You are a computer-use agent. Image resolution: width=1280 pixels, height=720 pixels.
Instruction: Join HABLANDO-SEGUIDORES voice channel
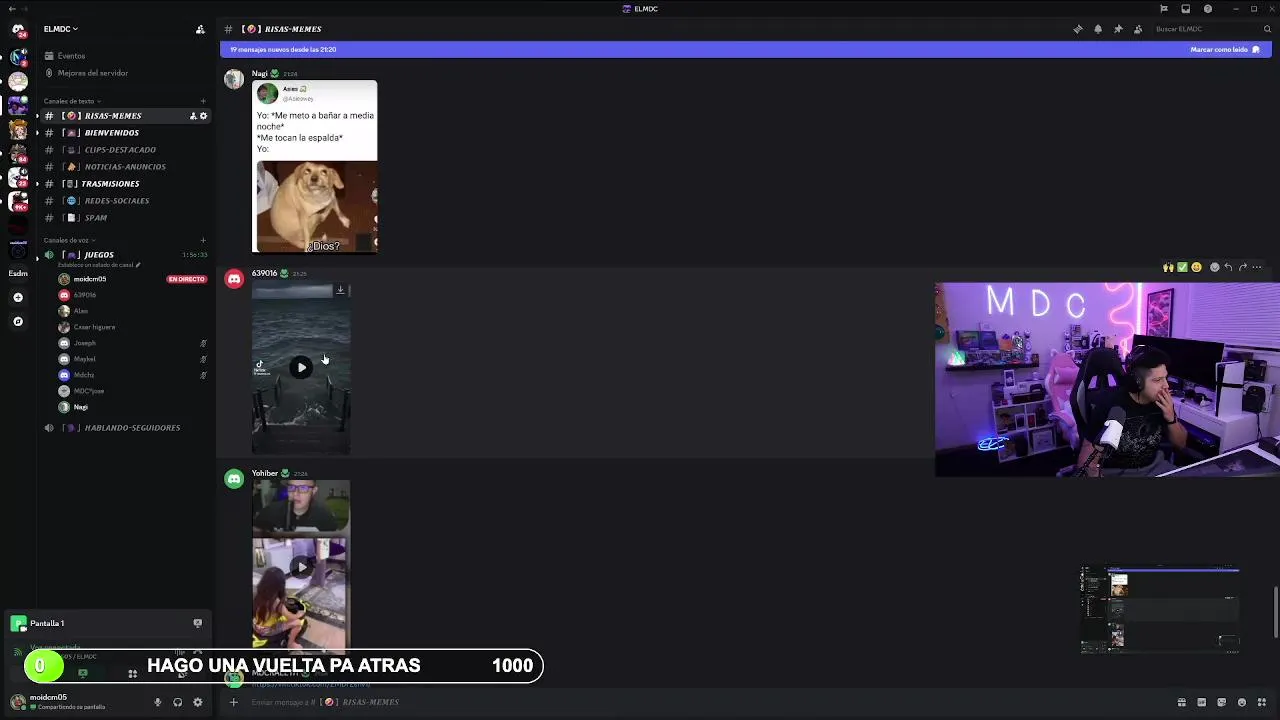coord(124,428)
